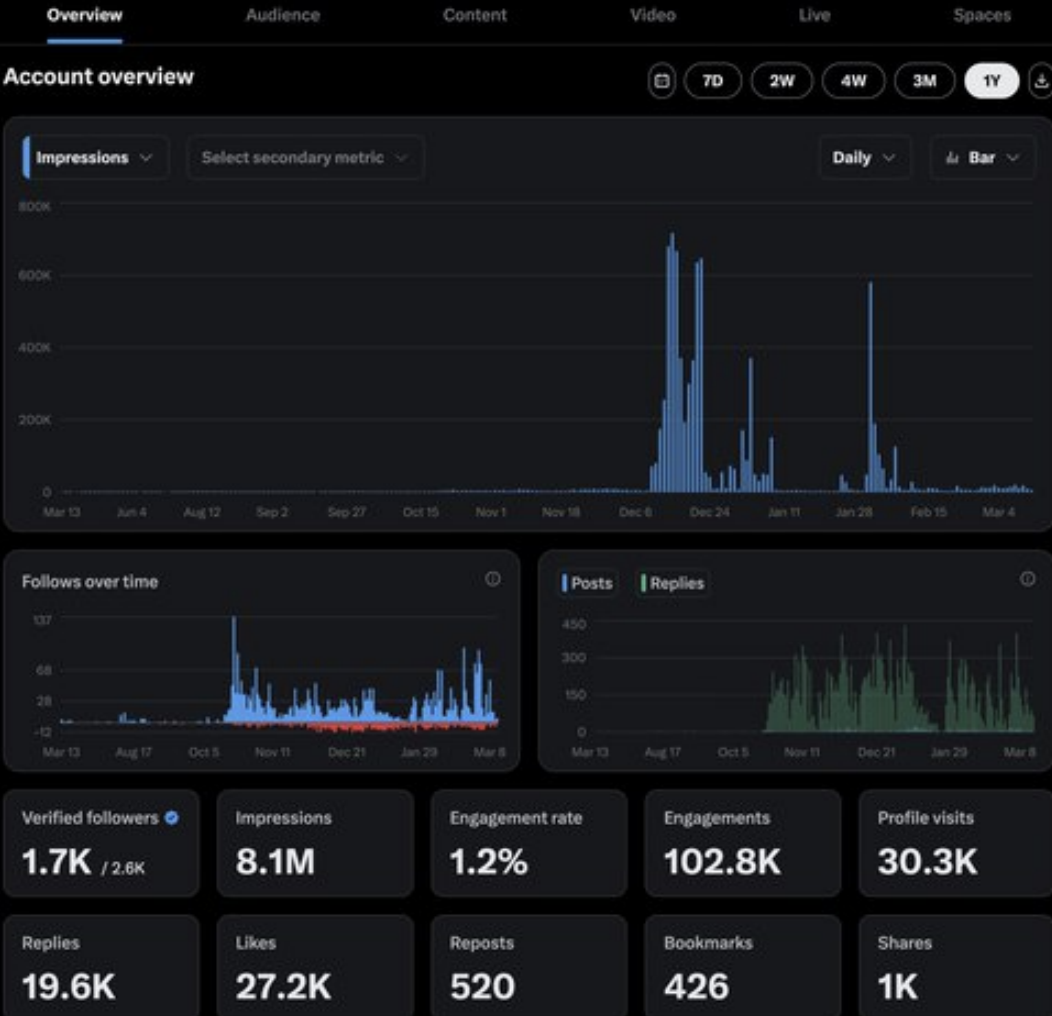Open the Spaces tab
The image size is (1052, 1016).
pyautogui.click(x=982, y=15)
